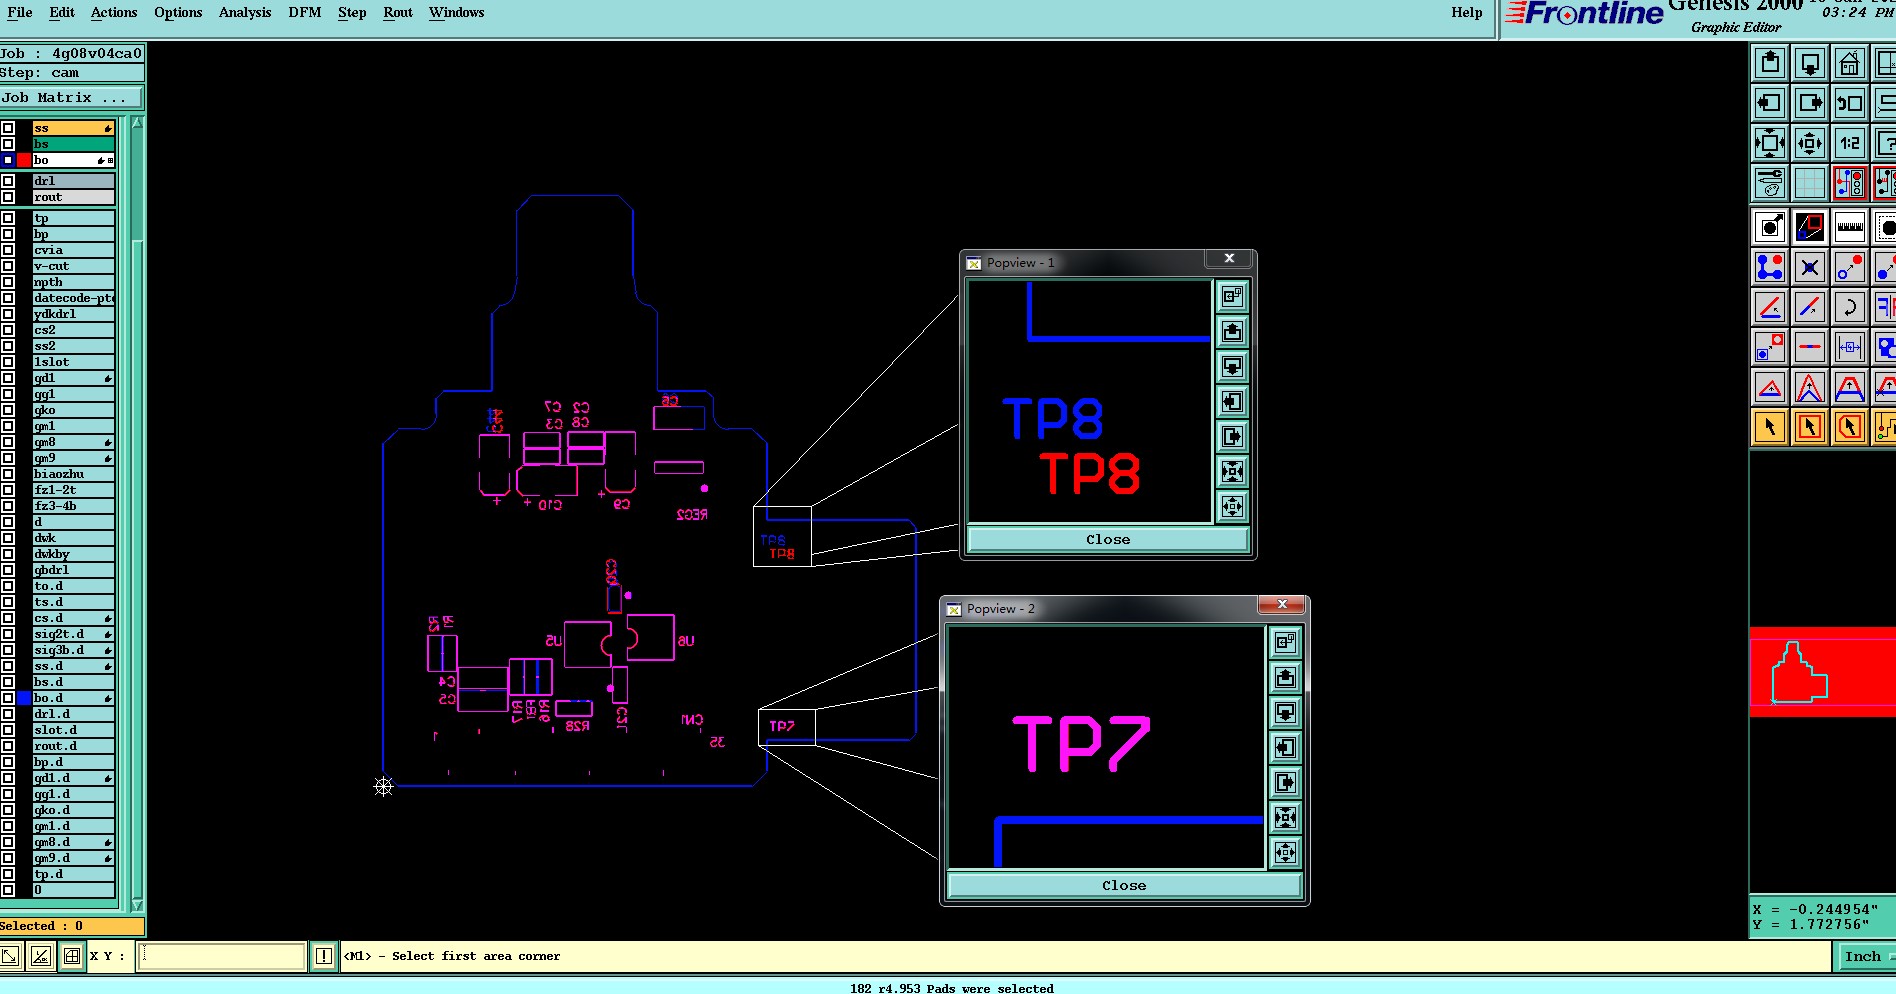Select the npth layer row
This screenshot has width=1896, height=994.
tap(73, 282)
